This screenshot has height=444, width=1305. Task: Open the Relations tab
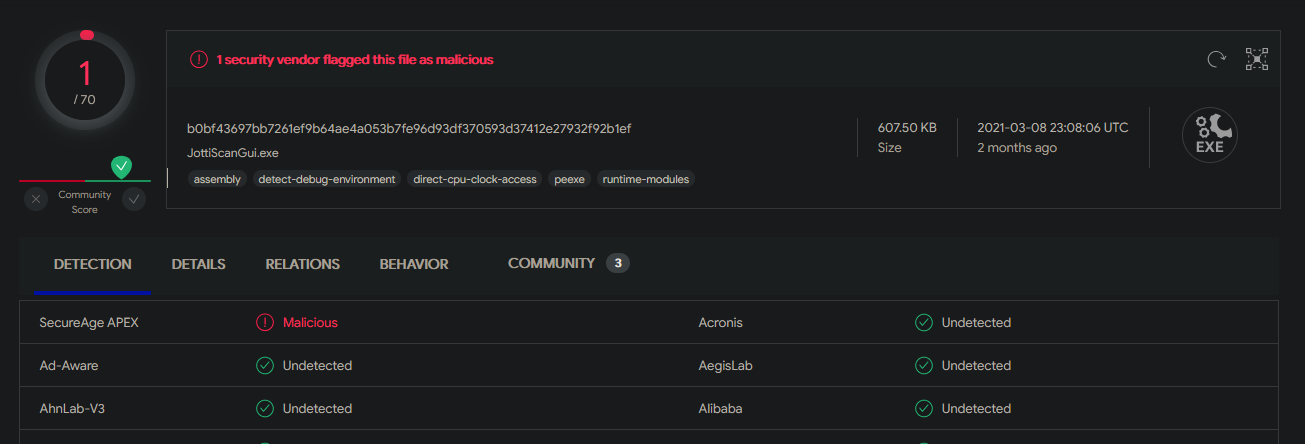click(302, 264)
